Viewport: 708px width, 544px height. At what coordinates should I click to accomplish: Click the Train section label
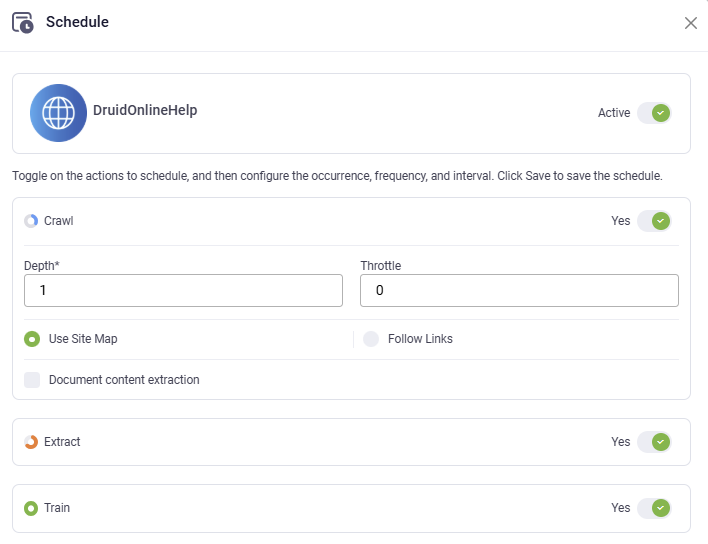(57, 508)
